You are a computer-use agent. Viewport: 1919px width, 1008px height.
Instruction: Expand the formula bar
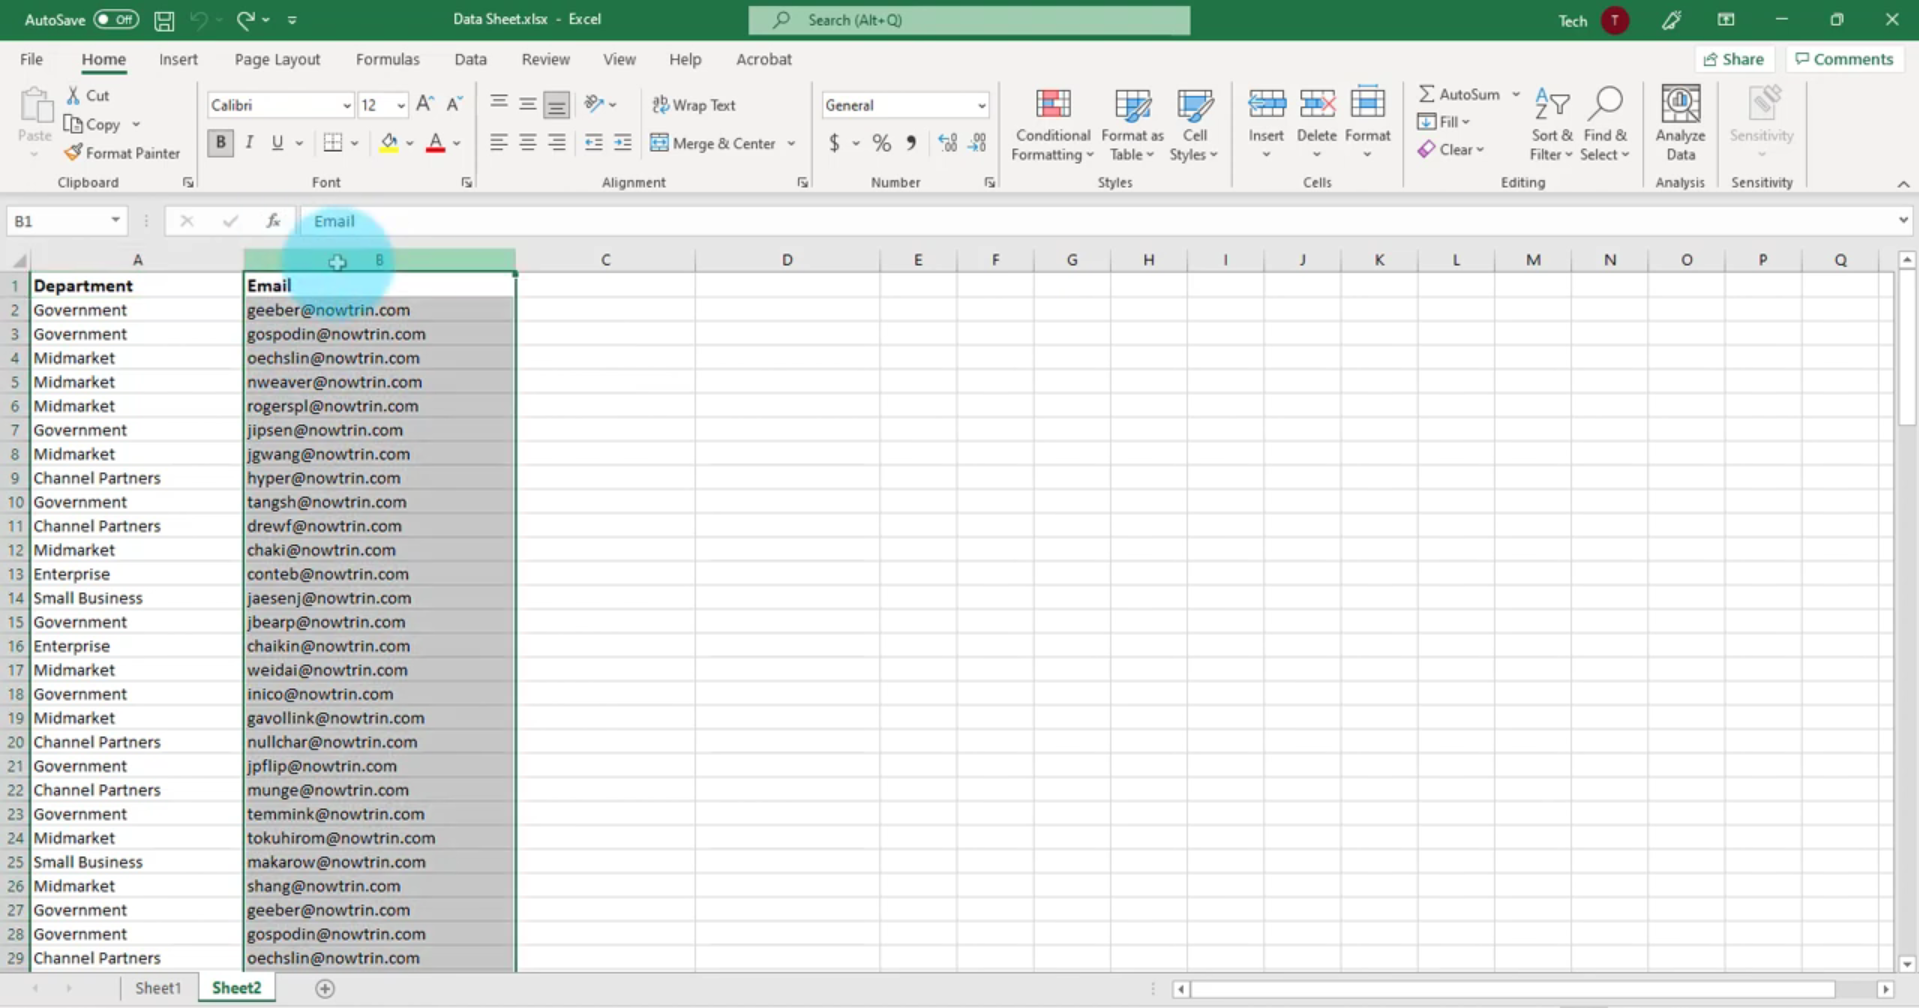coord(1903,221)
